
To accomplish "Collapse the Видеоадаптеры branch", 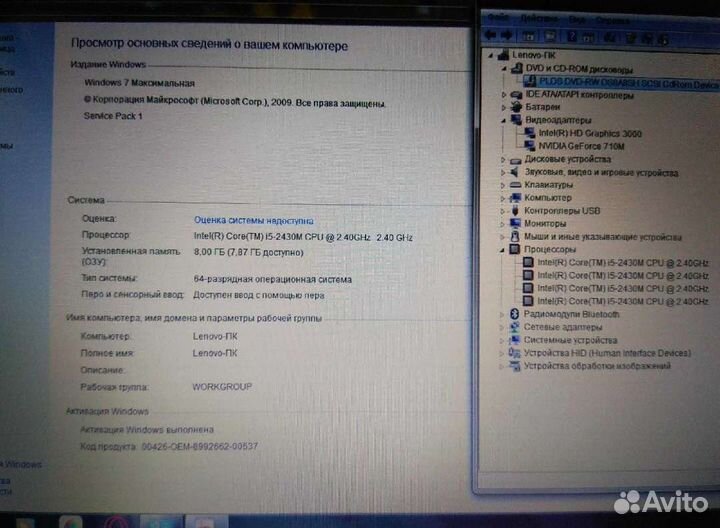I will click(504, 120).
